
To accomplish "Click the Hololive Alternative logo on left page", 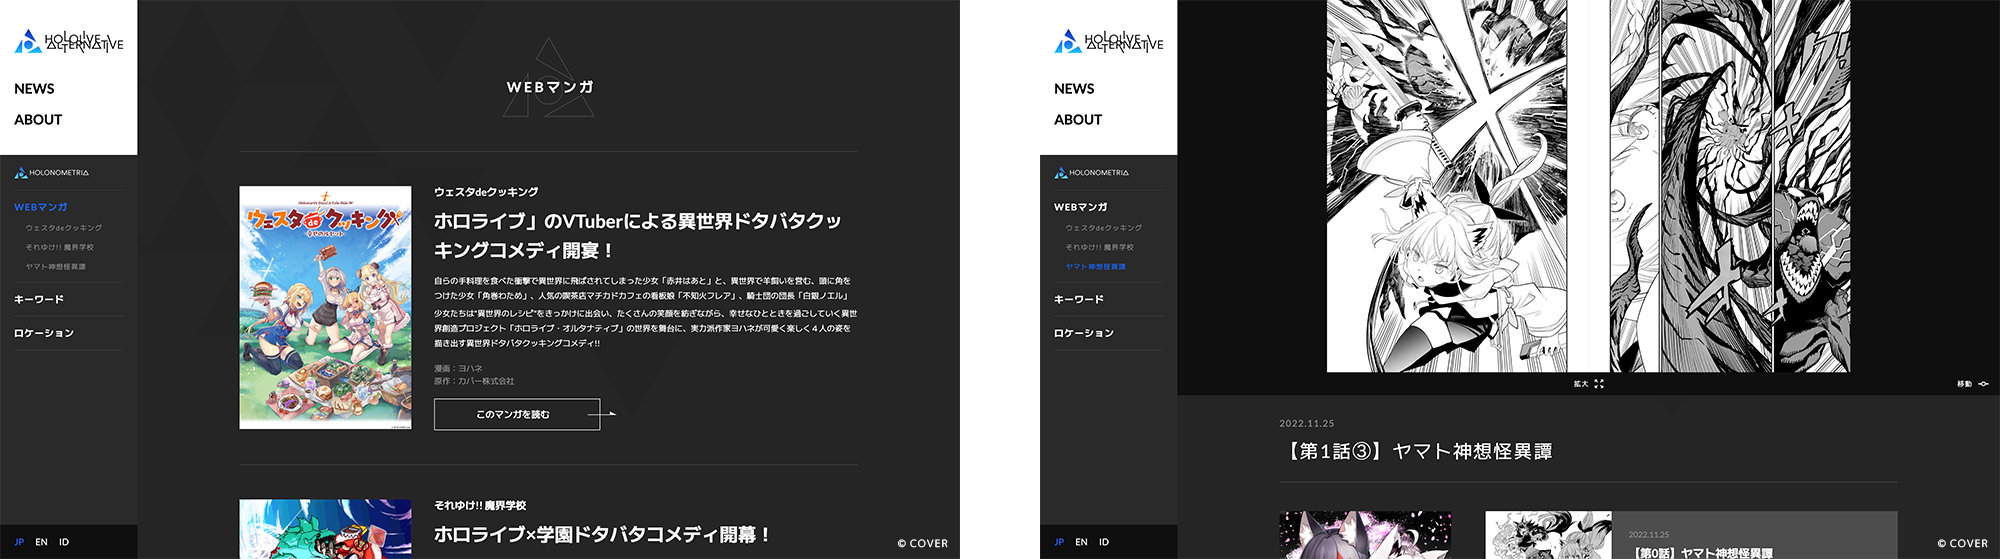I will 69,41.
